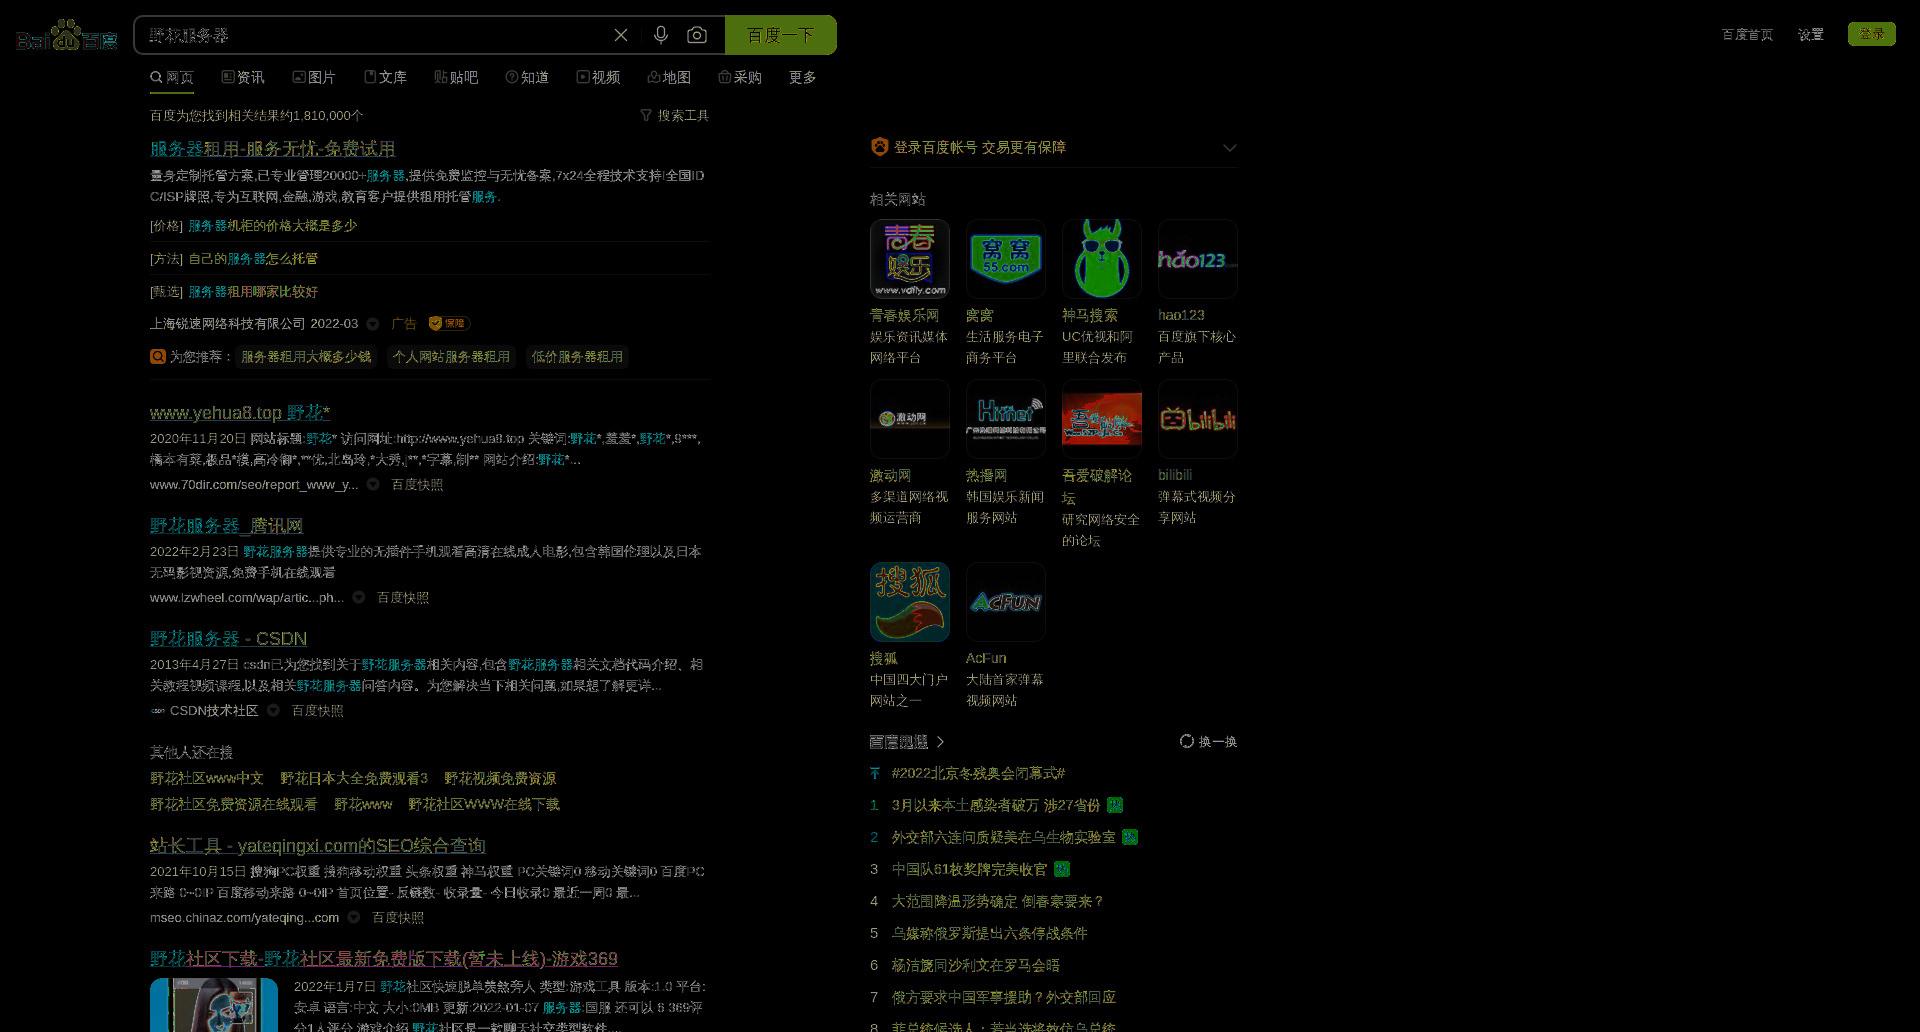Open hot topic 杨洁篪同沙利文在罗马会晤

click(x=975, y=965)
